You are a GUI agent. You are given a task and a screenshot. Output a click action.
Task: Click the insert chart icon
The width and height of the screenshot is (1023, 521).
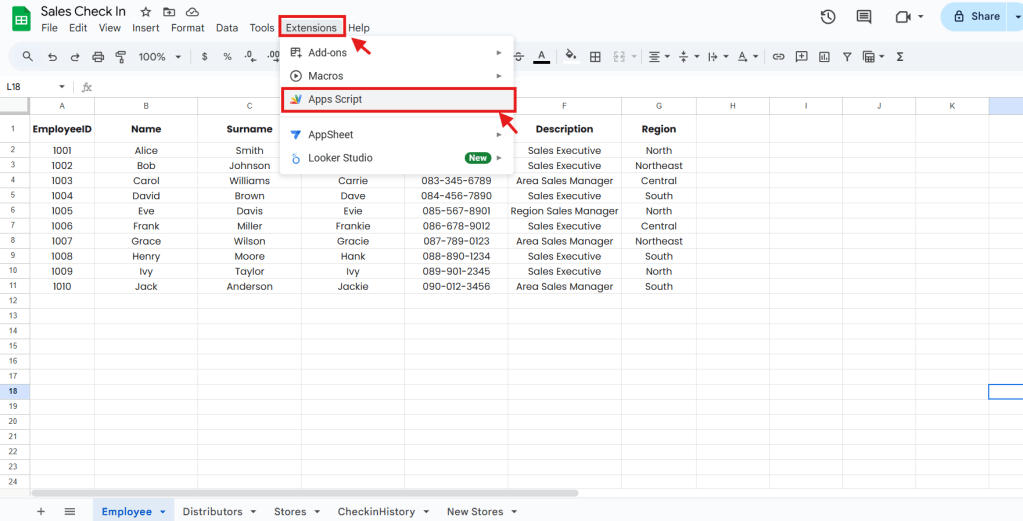pyautogui.click(x=824, y=57)
